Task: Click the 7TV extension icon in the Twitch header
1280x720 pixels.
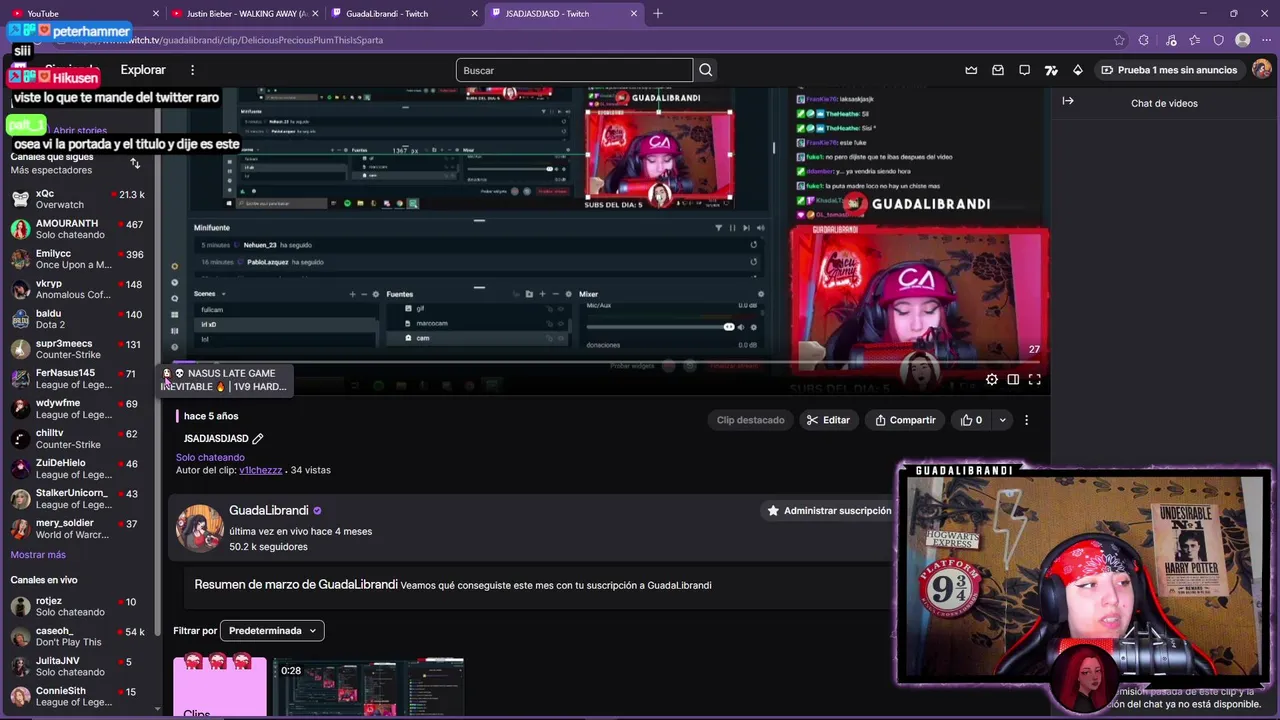Action: (1051, 70)
